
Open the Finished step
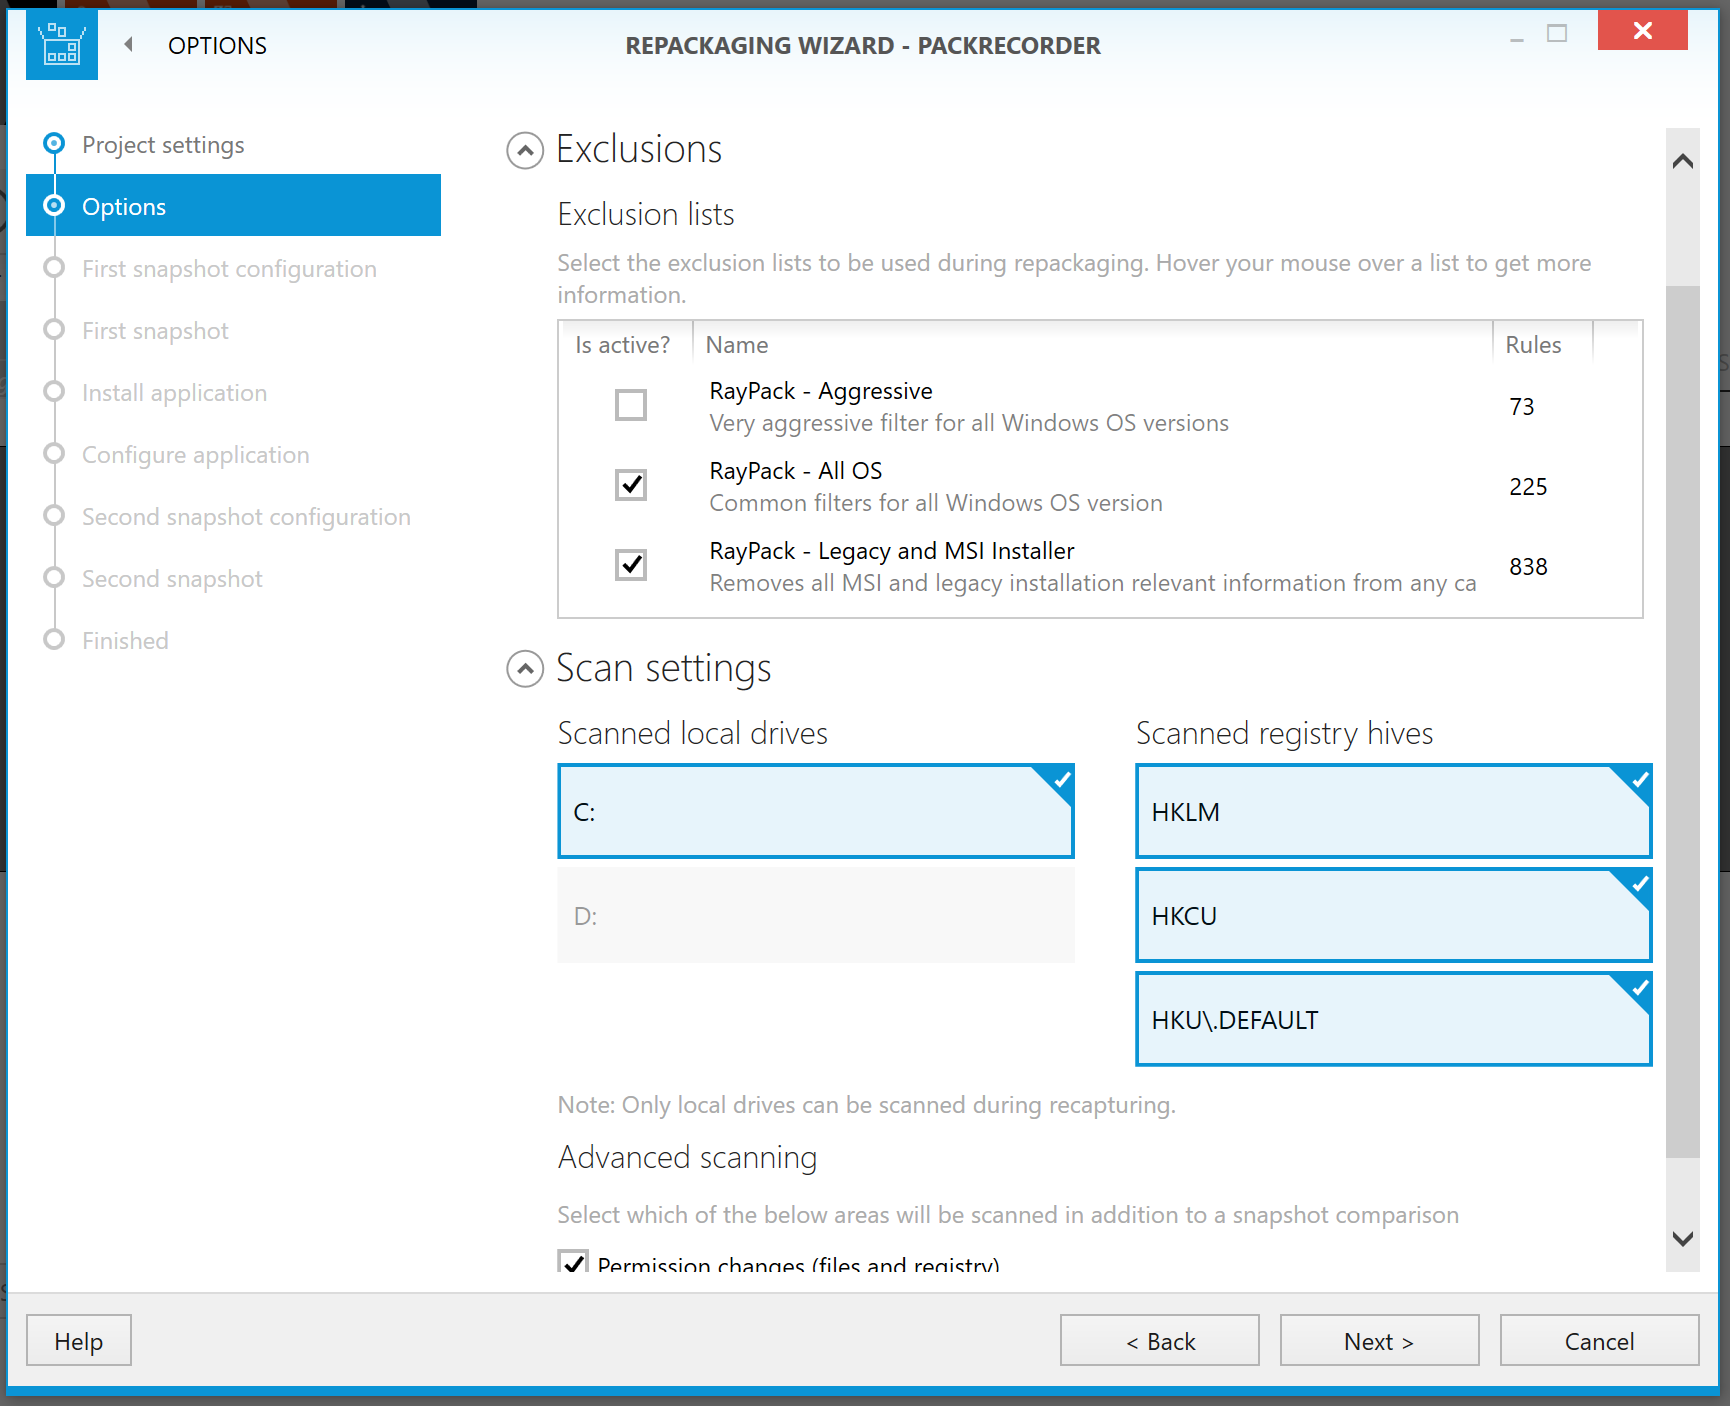coord(125,640)
